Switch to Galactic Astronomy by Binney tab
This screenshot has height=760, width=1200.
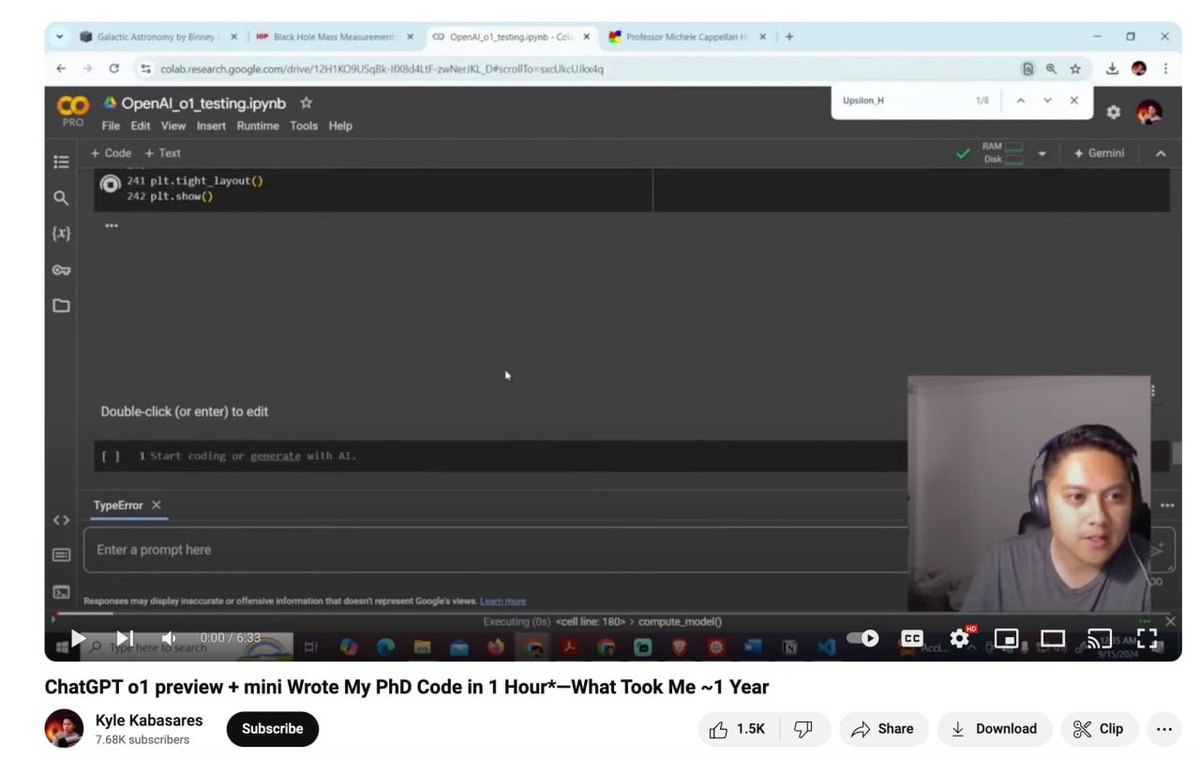tap(158, 37)
